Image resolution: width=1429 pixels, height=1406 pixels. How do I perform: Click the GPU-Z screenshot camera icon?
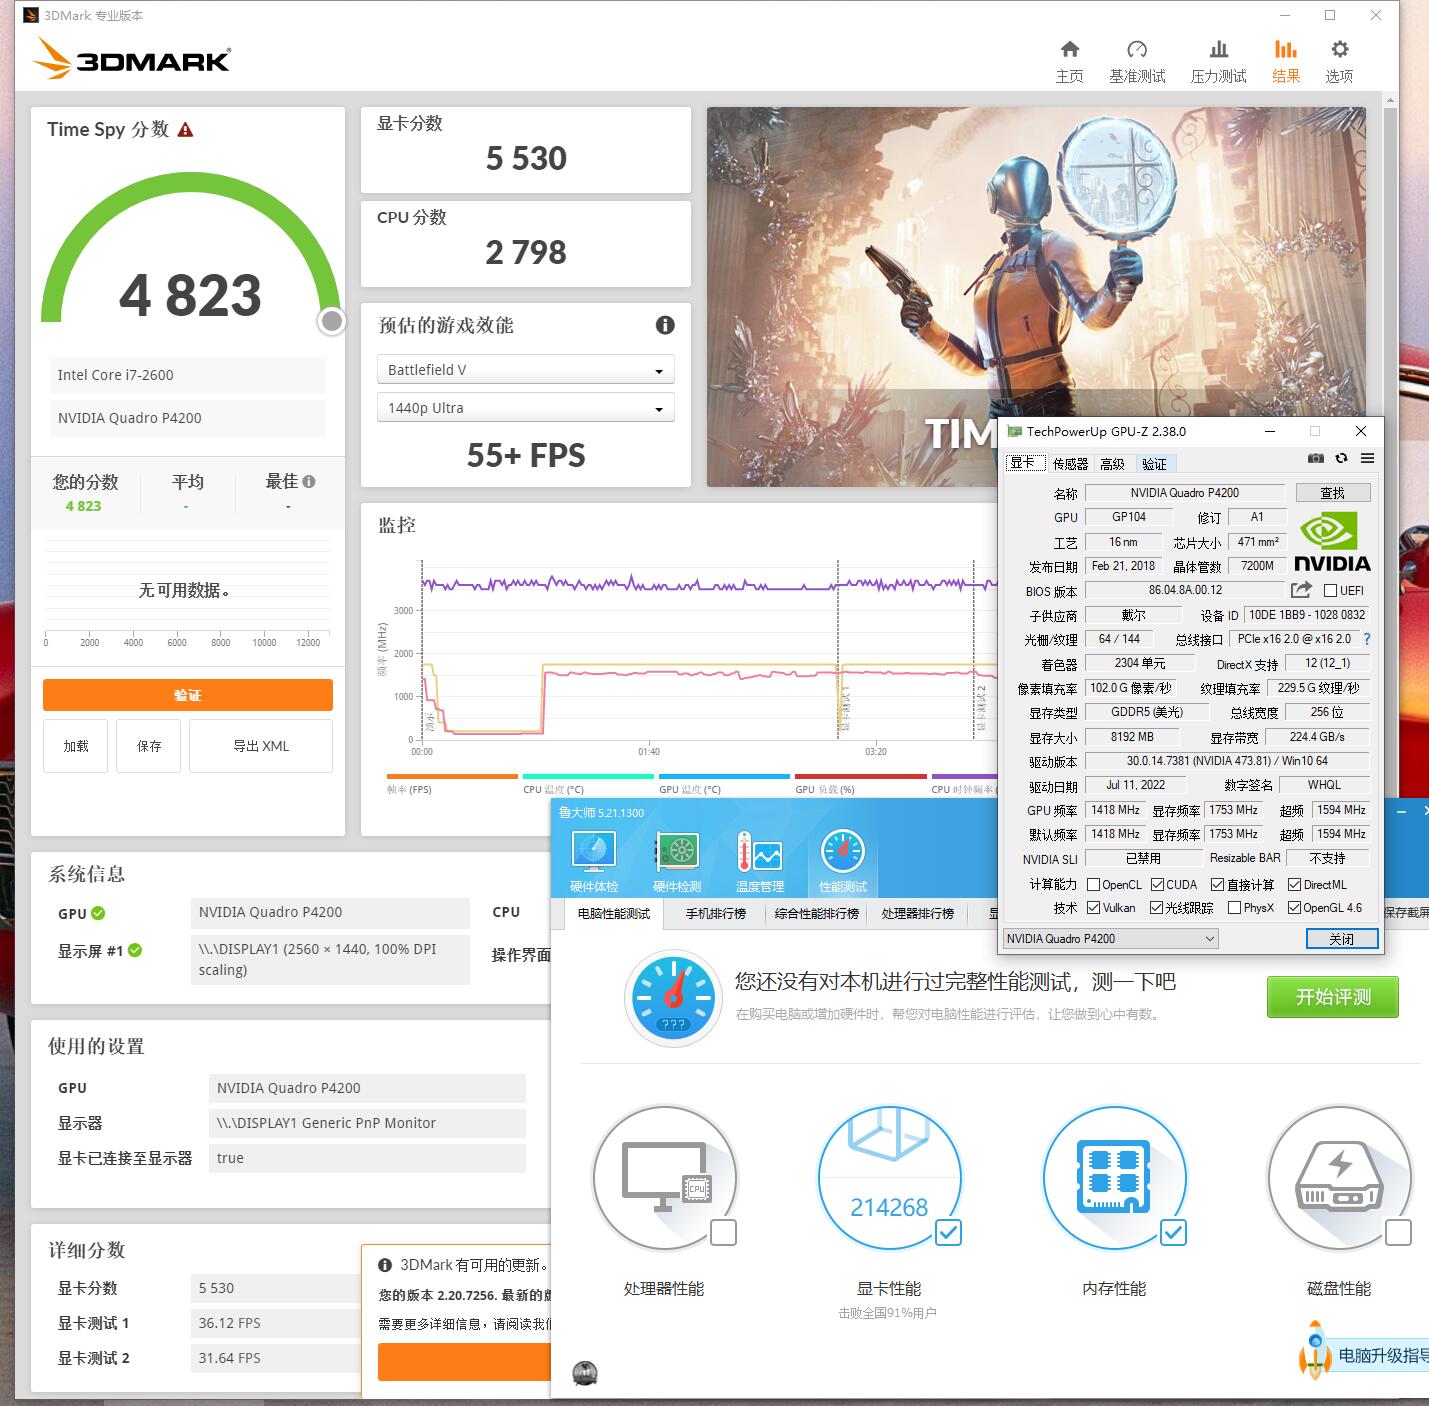click(x=1316, y=459)
